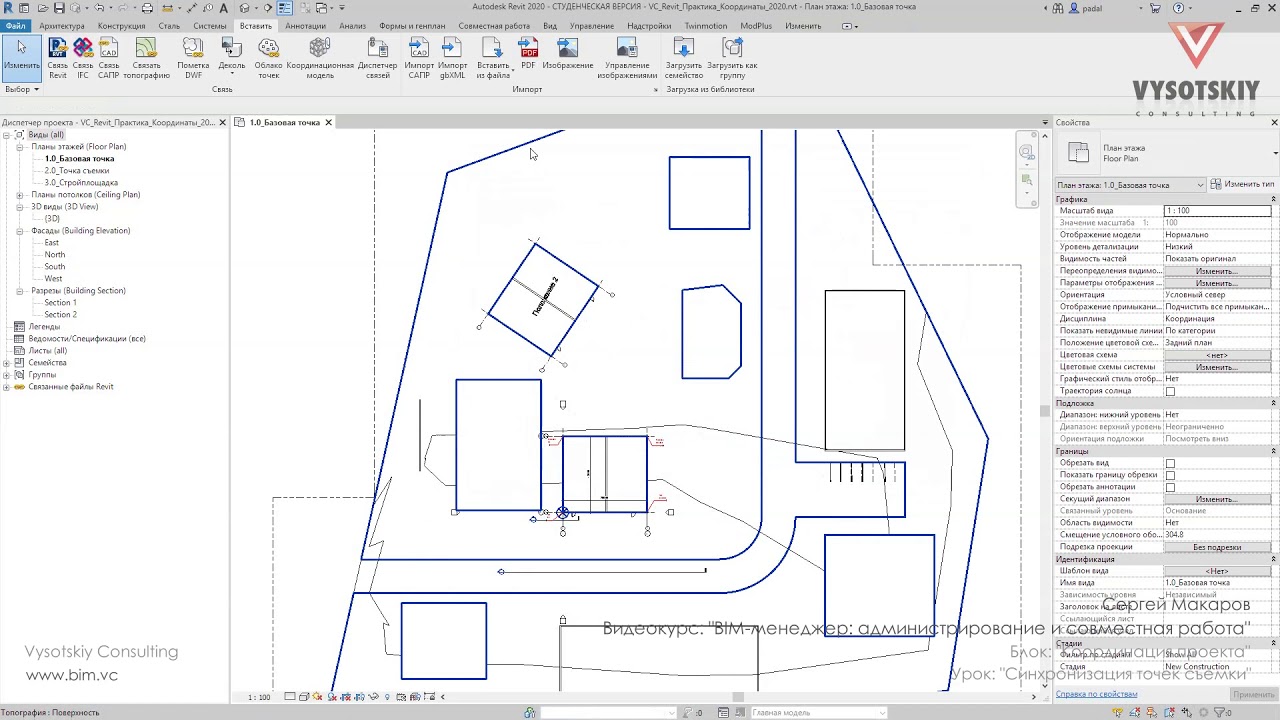
Task: Open Диспетчер связей (Manage Links)
Action: point(378,58)
